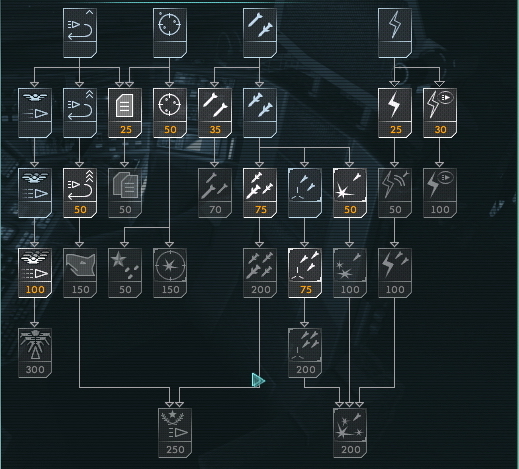Select the twin rockets skill costing 35
Image resolution: width=519 pixels, height=469 pixels.
(x=215, y=113)
